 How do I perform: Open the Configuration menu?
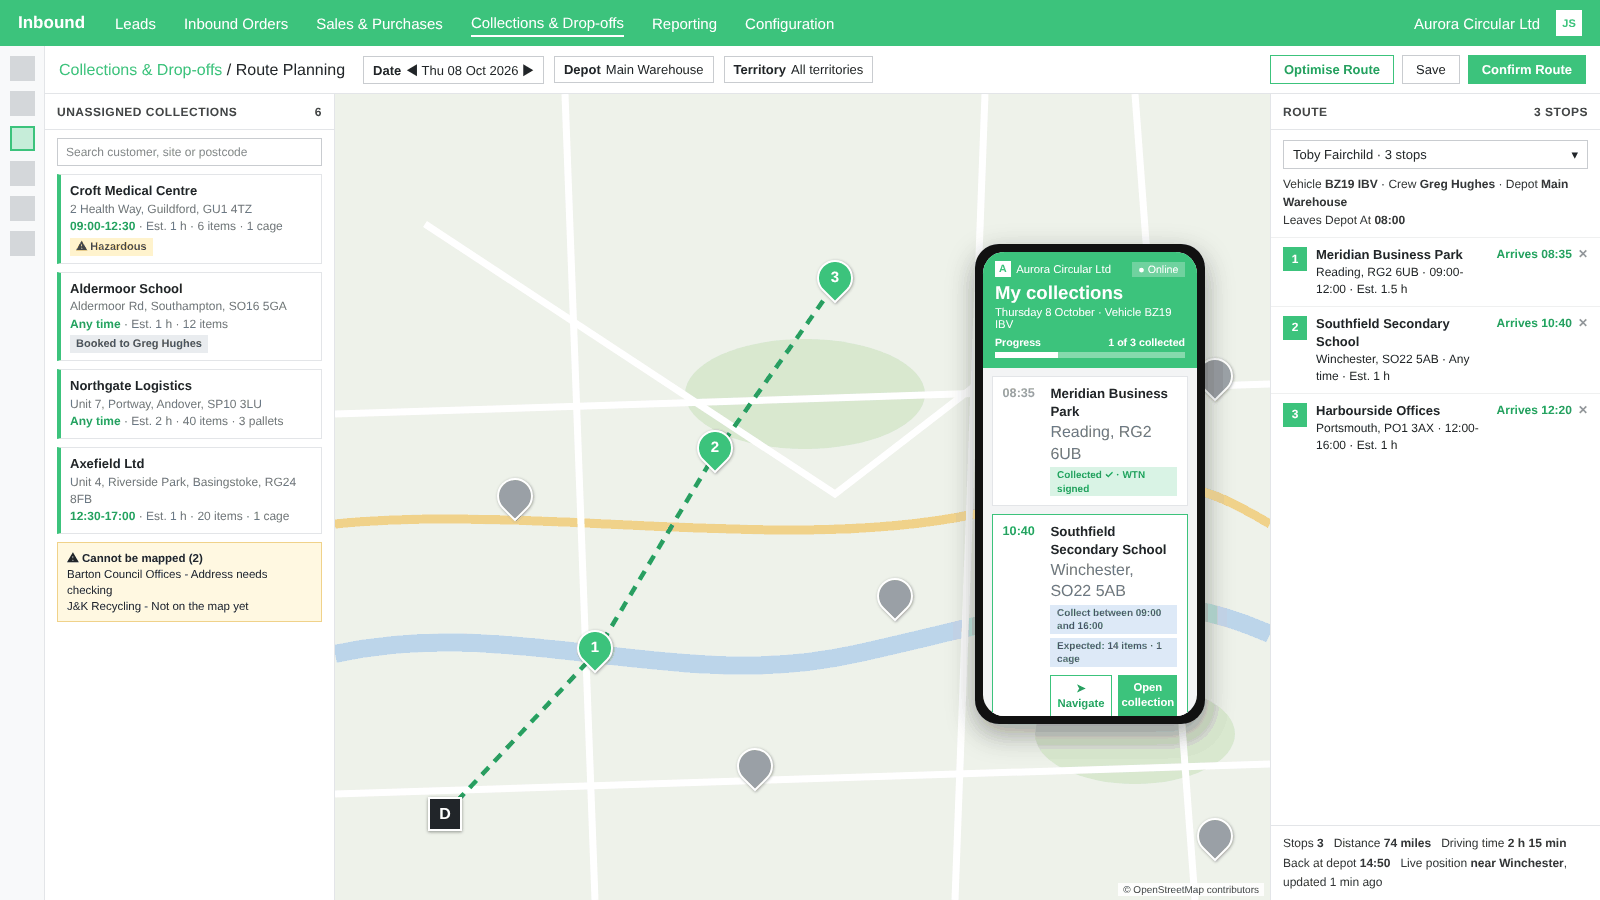click(789, 24)
